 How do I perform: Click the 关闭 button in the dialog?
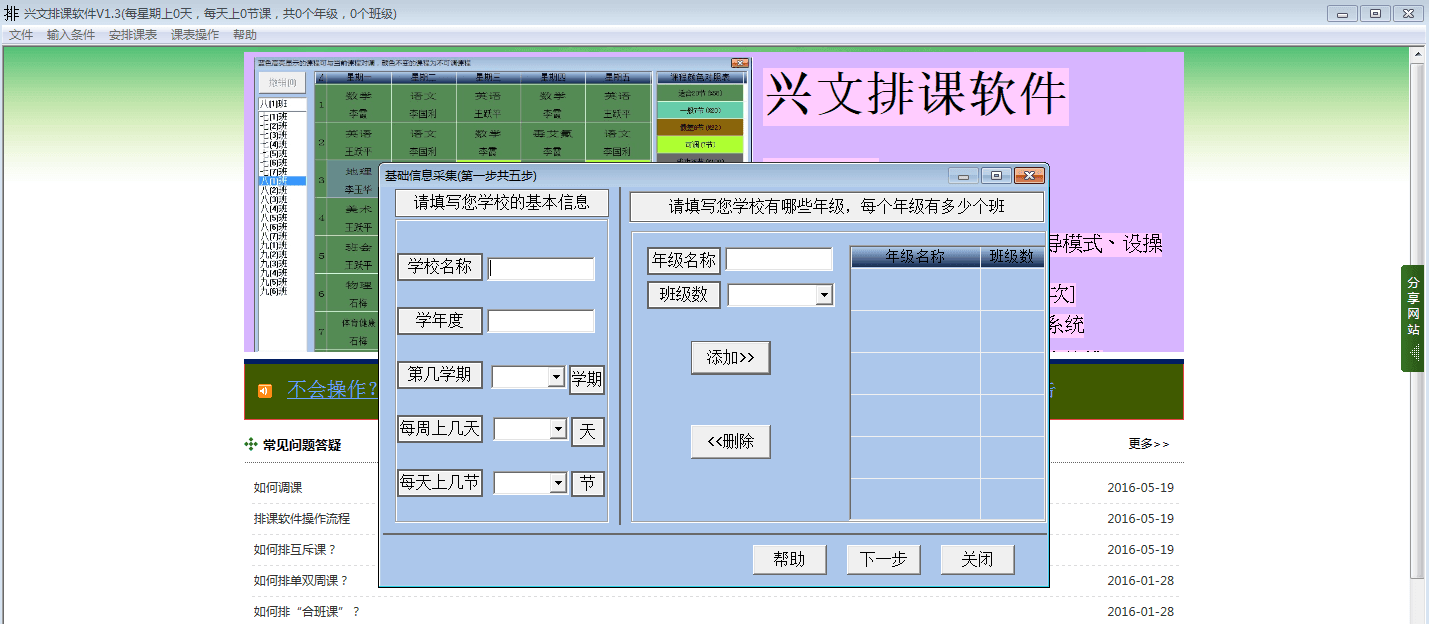(978, 560)
